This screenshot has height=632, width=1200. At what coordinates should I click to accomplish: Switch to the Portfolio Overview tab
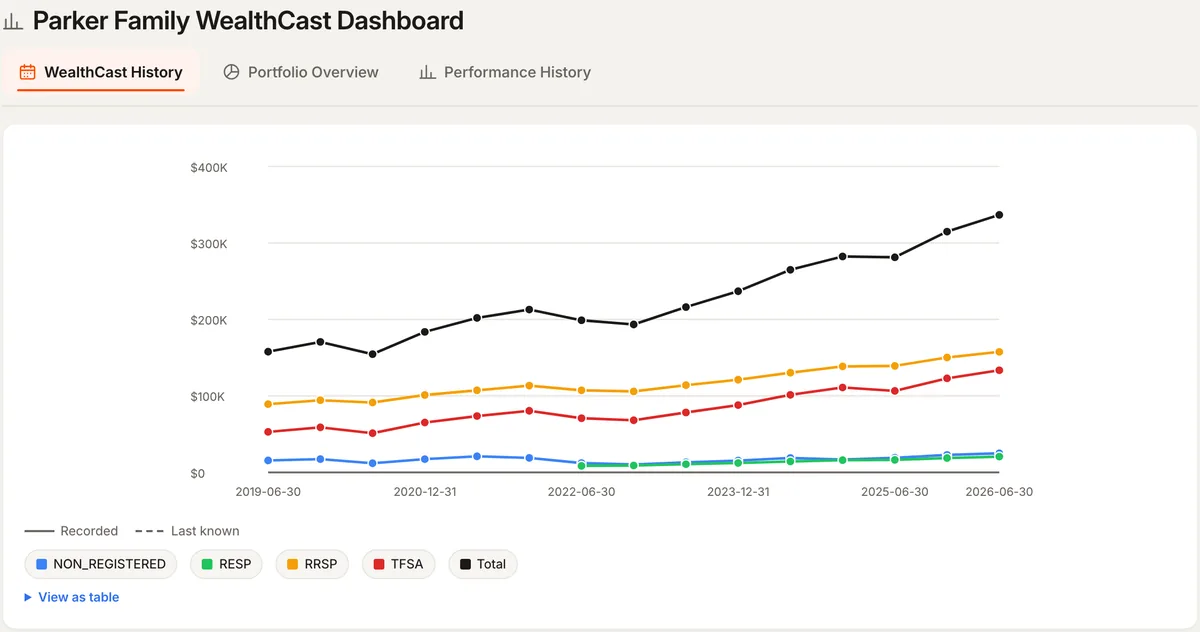(x=301, y=72)
